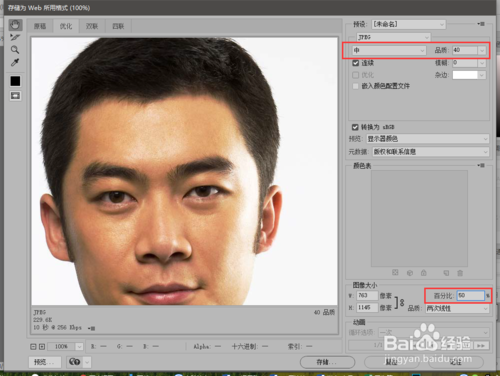Click the web-shift colors cube icon
Image resolution: width=500 pixels, height=376 pixels.
pyautogui.click(x=410, y=273)
